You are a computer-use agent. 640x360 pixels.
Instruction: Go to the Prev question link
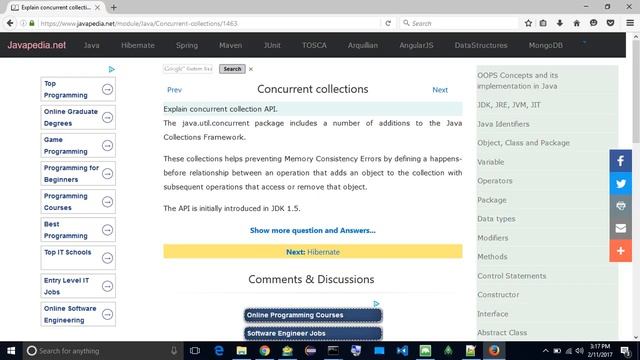click(174, 90)
